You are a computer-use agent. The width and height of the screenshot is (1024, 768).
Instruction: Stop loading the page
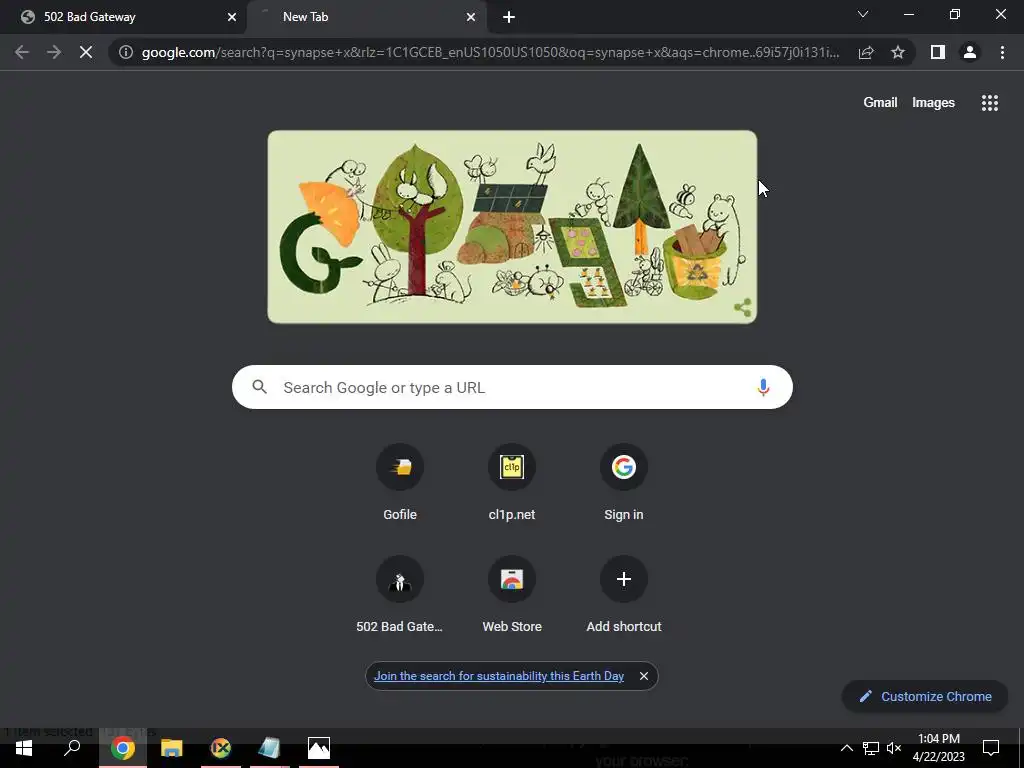[86, 52]
